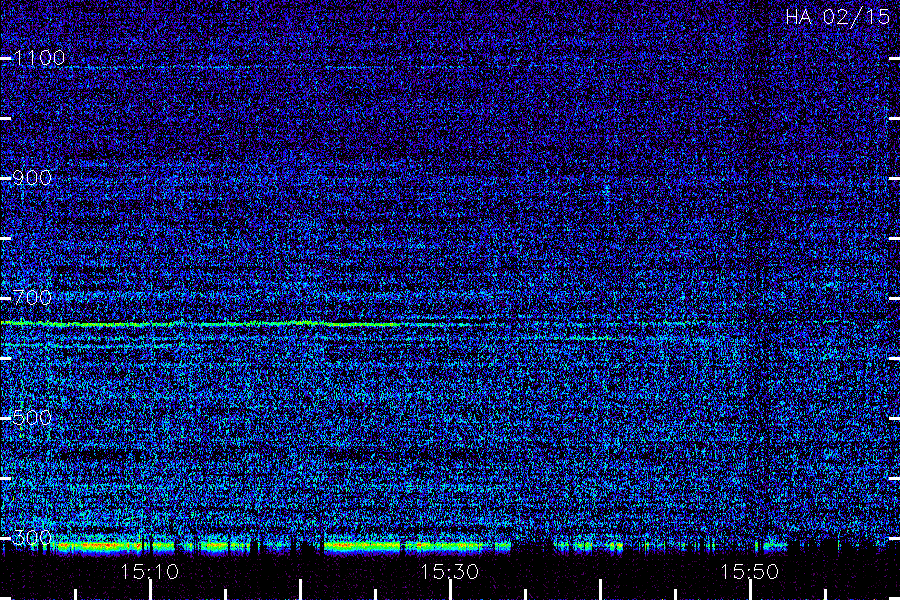
Task: Click the 15:50 time axis label
Action: point(749,571)
